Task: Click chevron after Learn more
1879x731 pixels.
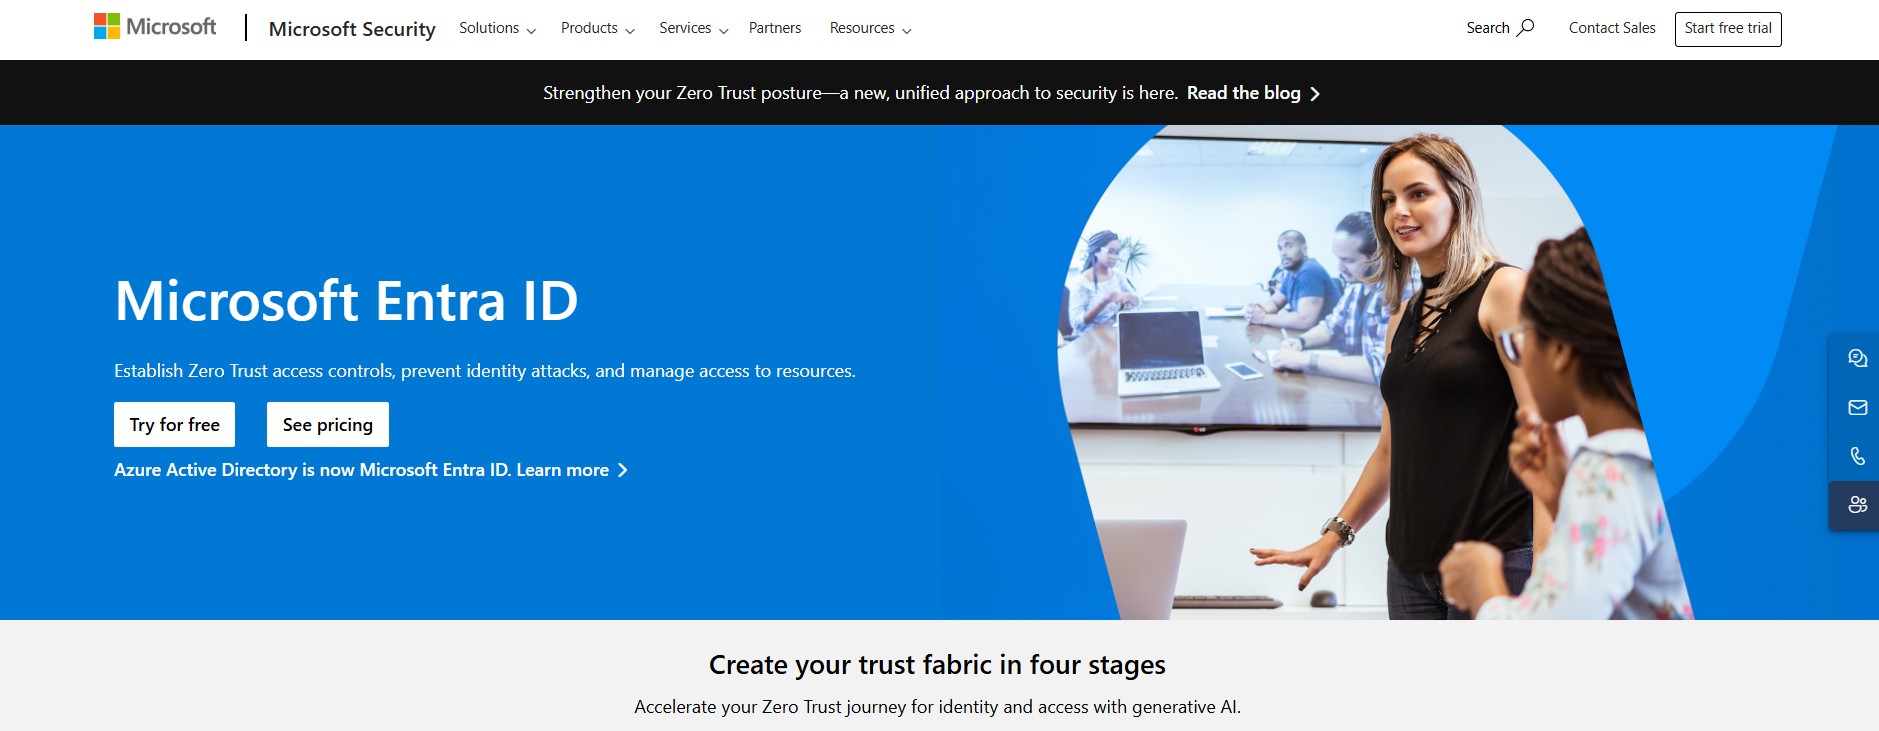Action: [x=622, y=470]
